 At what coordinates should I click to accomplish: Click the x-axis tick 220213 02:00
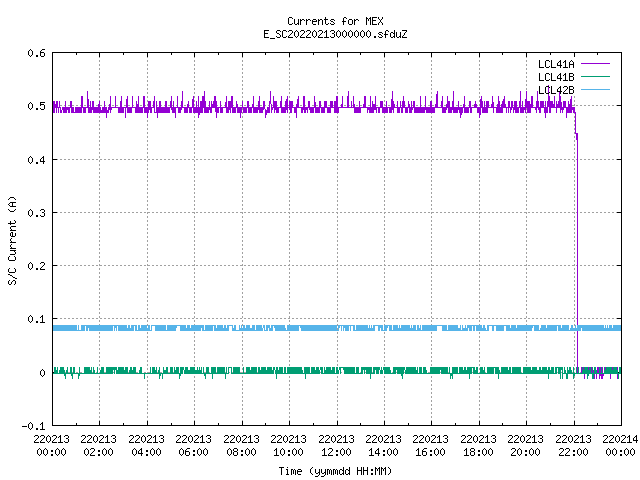[x=98, y=446]
